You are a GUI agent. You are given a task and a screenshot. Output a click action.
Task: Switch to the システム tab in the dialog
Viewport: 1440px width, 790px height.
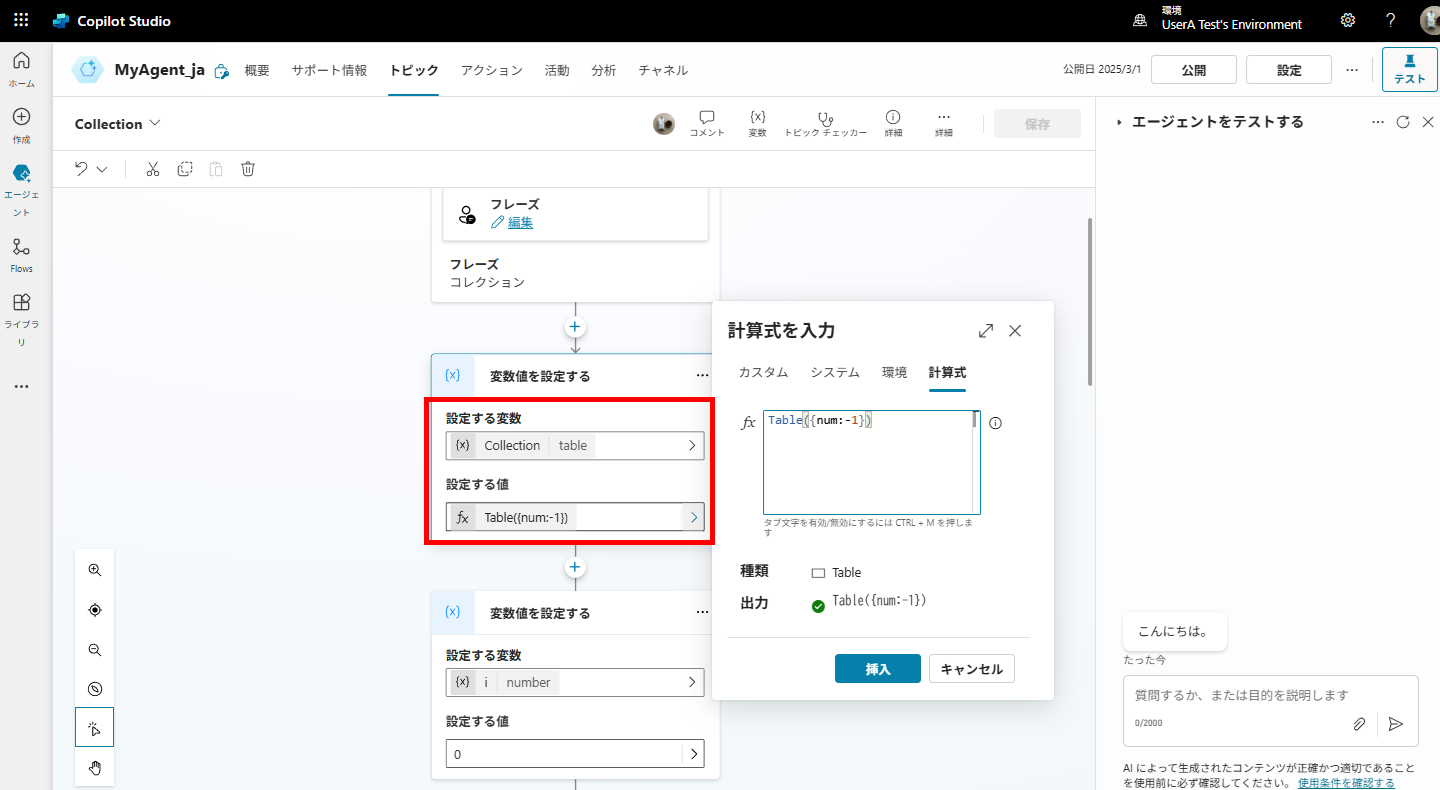(x=835, y=371)
